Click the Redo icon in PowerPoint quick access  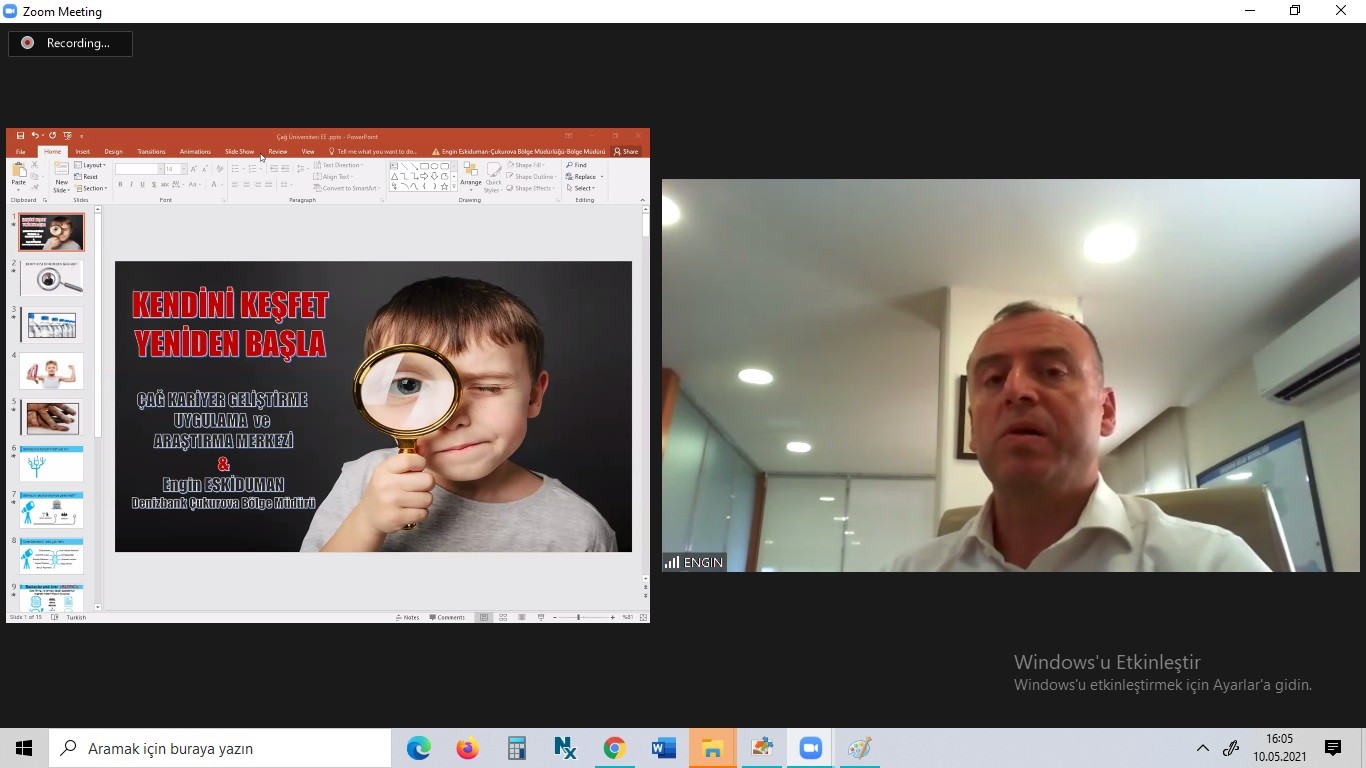pos(52,136)
